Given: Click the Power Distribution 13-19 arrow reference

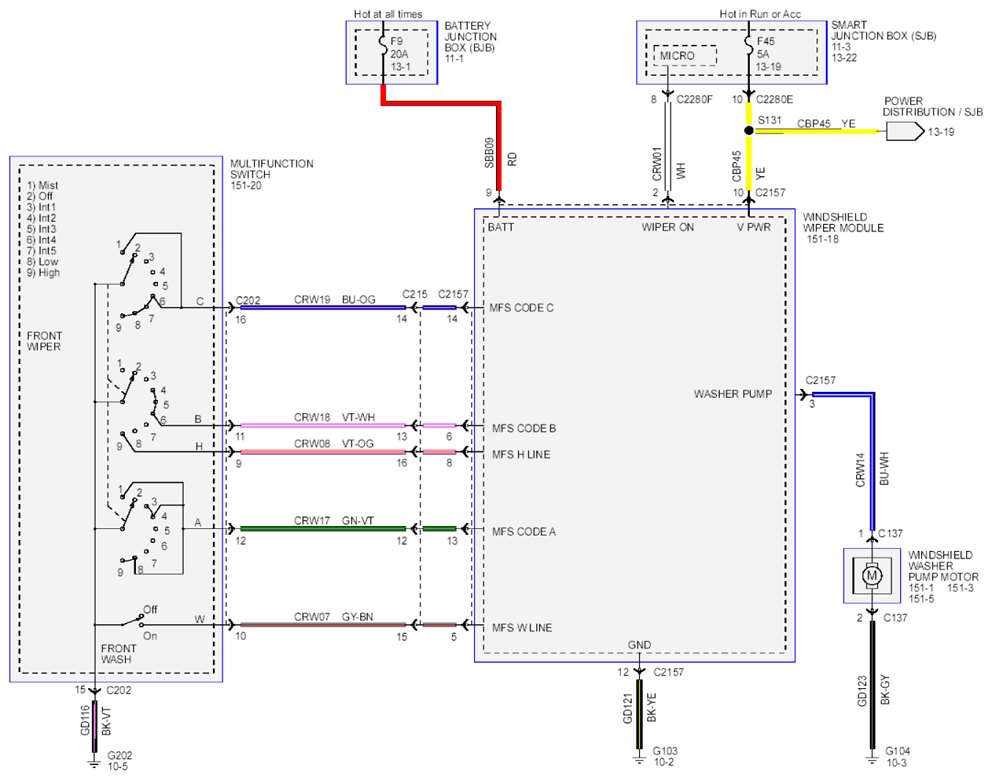Looking at the screenshot, I should [905, 131].
